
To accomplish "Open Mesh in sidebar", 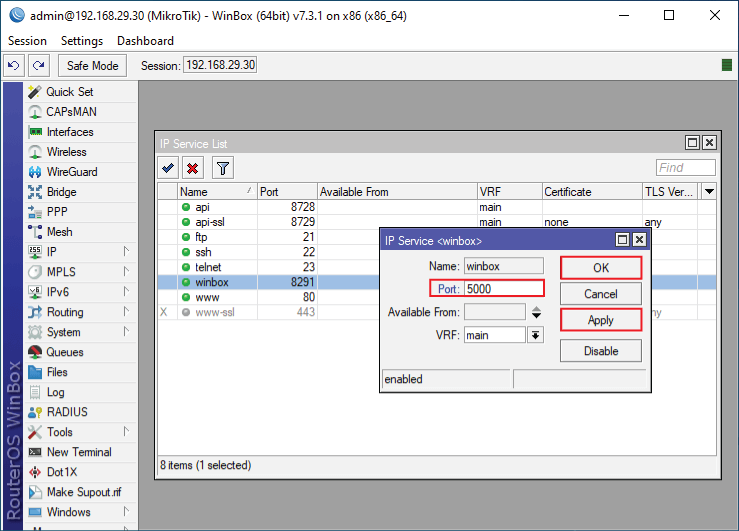I will coord(80,232).
